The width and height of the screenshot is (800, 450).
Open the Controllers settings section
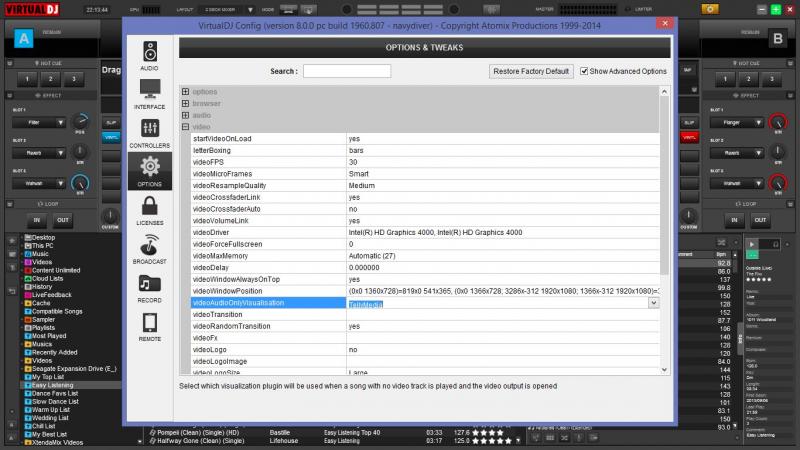click(x=149, y=133)
